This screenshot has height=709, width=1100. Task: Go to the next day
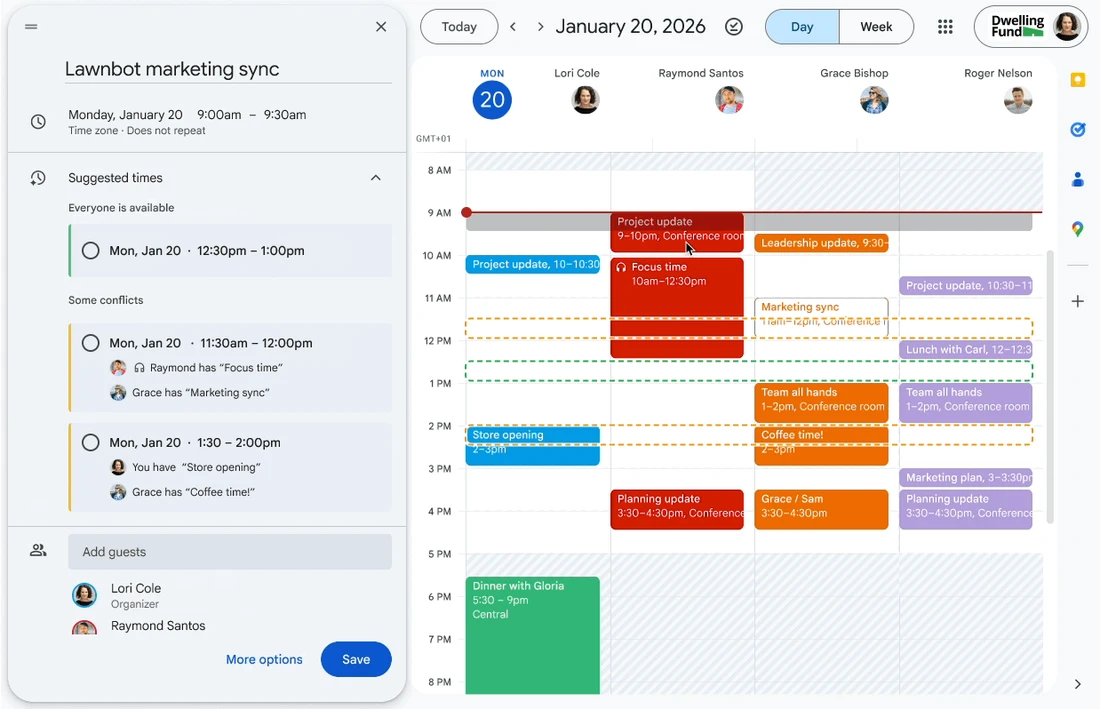tap(540, 27)
